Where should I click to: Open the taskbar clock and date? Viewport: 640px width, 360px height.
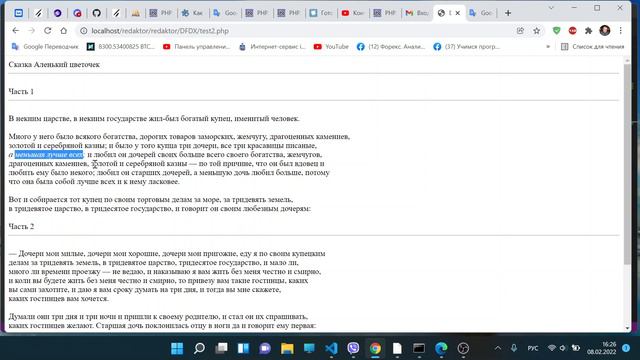[x=602, y=348]
